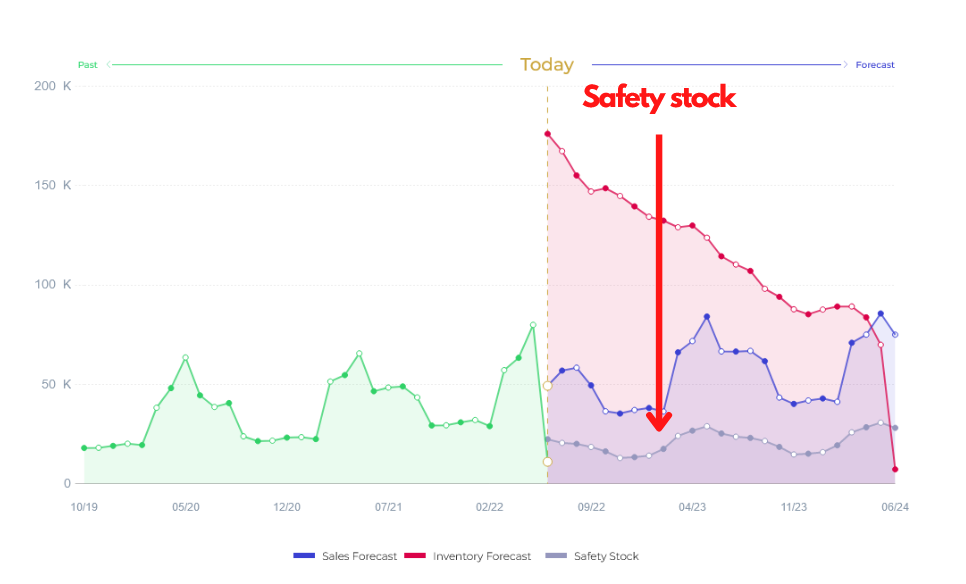Image resolution: width=966 pixels, height=584 pixels.
Task: Click the first Inventory Forecast point at Today
Action: click(547, 134)
